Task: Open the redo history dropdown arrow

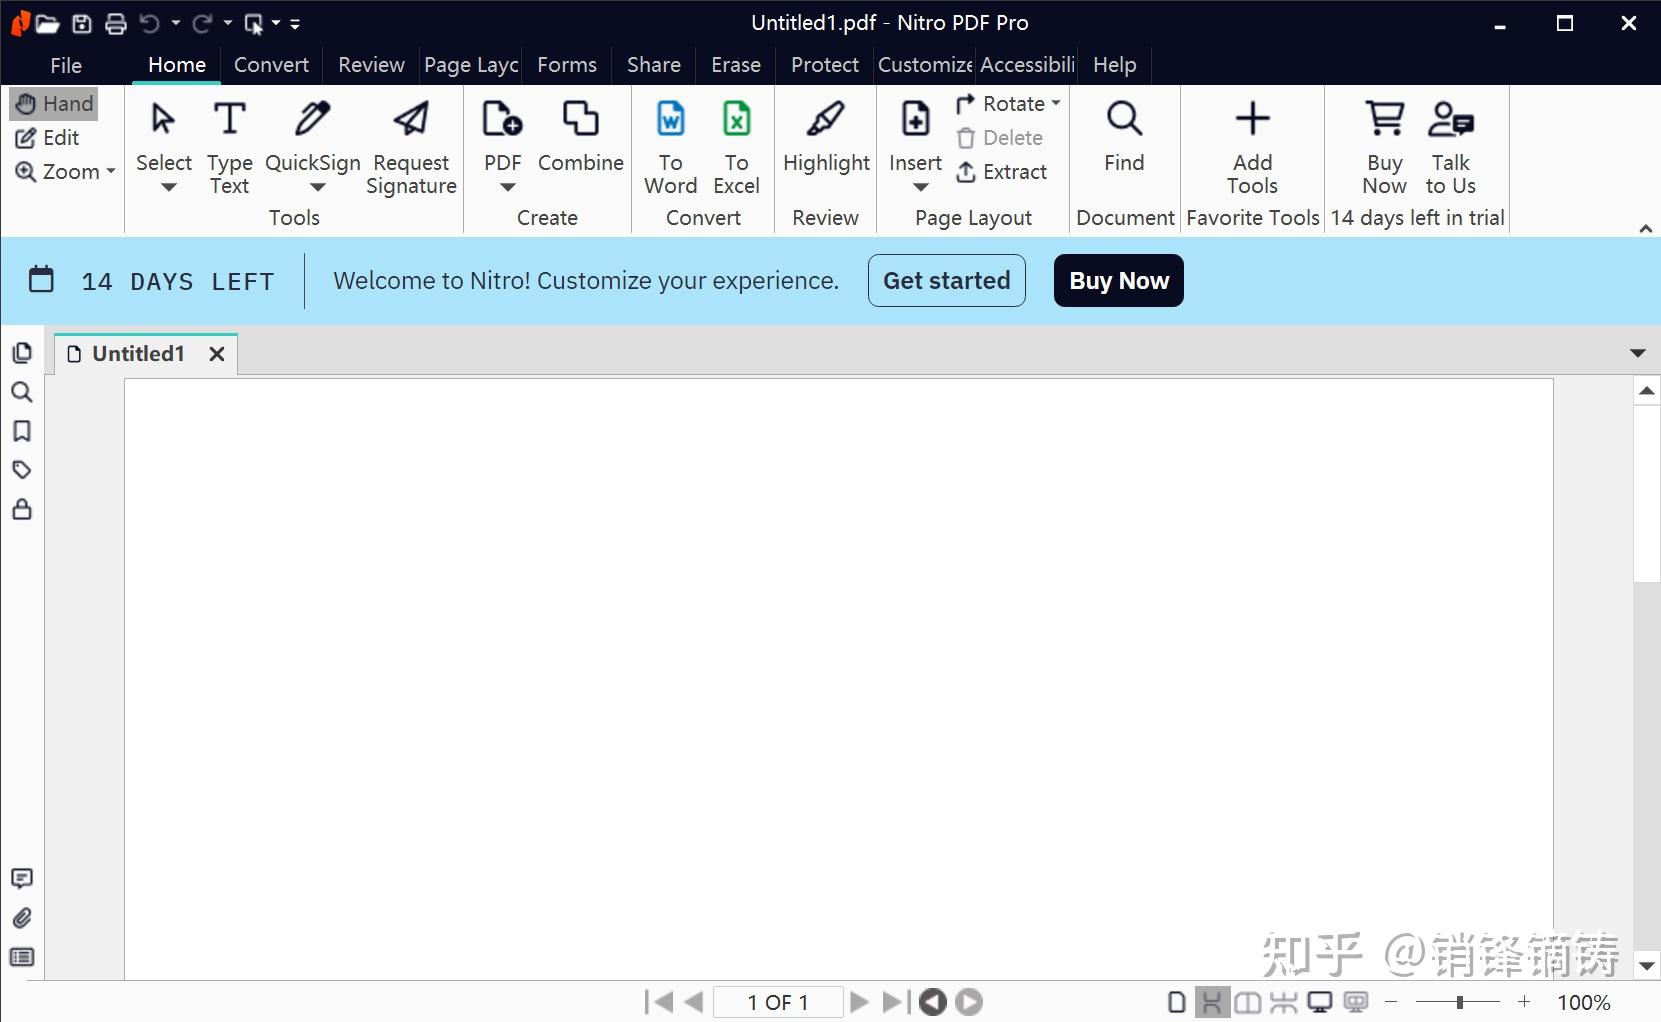Action: tap(228, 23)
